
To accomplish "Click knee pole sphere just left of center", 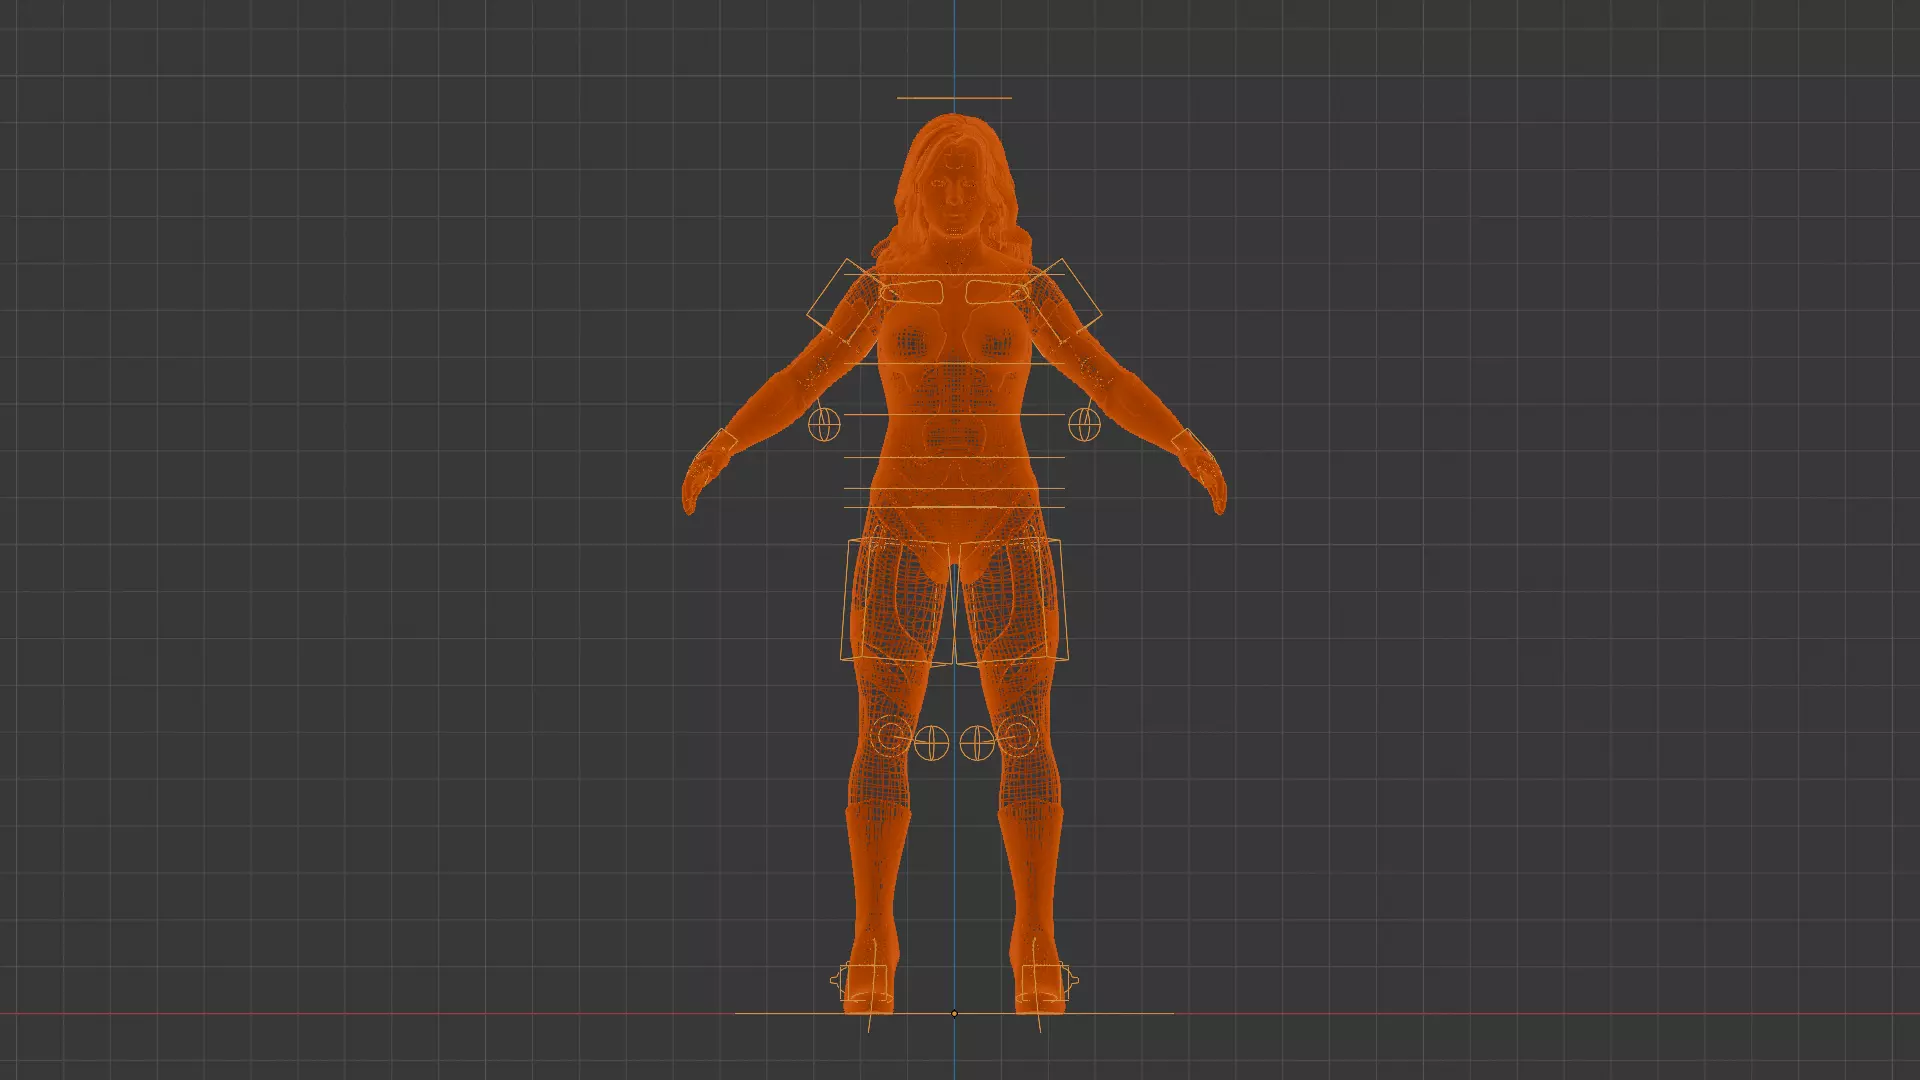I will [x=930, y=743].
